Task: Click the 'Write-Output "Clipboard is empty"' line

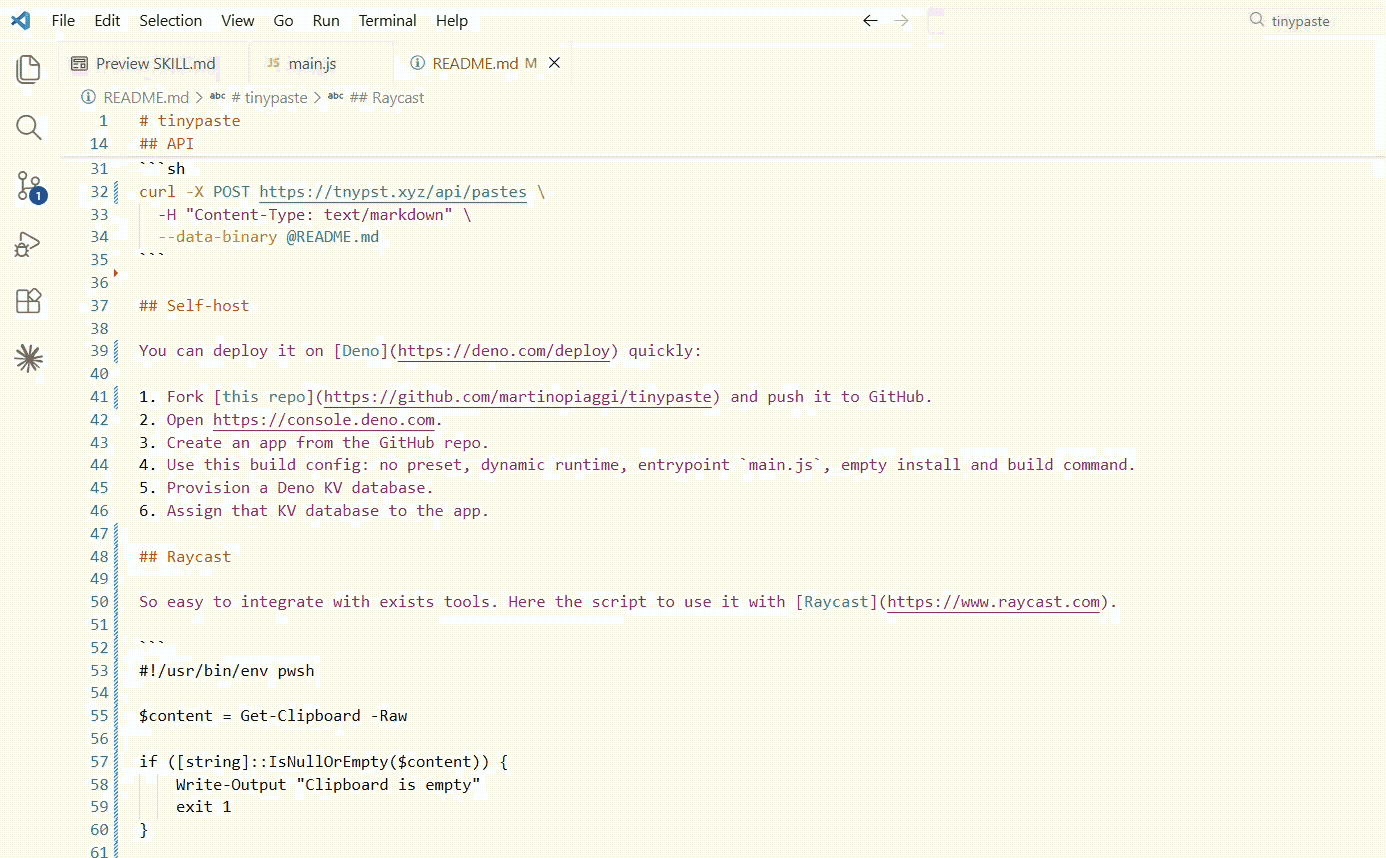Action: (x=328, y=785)
